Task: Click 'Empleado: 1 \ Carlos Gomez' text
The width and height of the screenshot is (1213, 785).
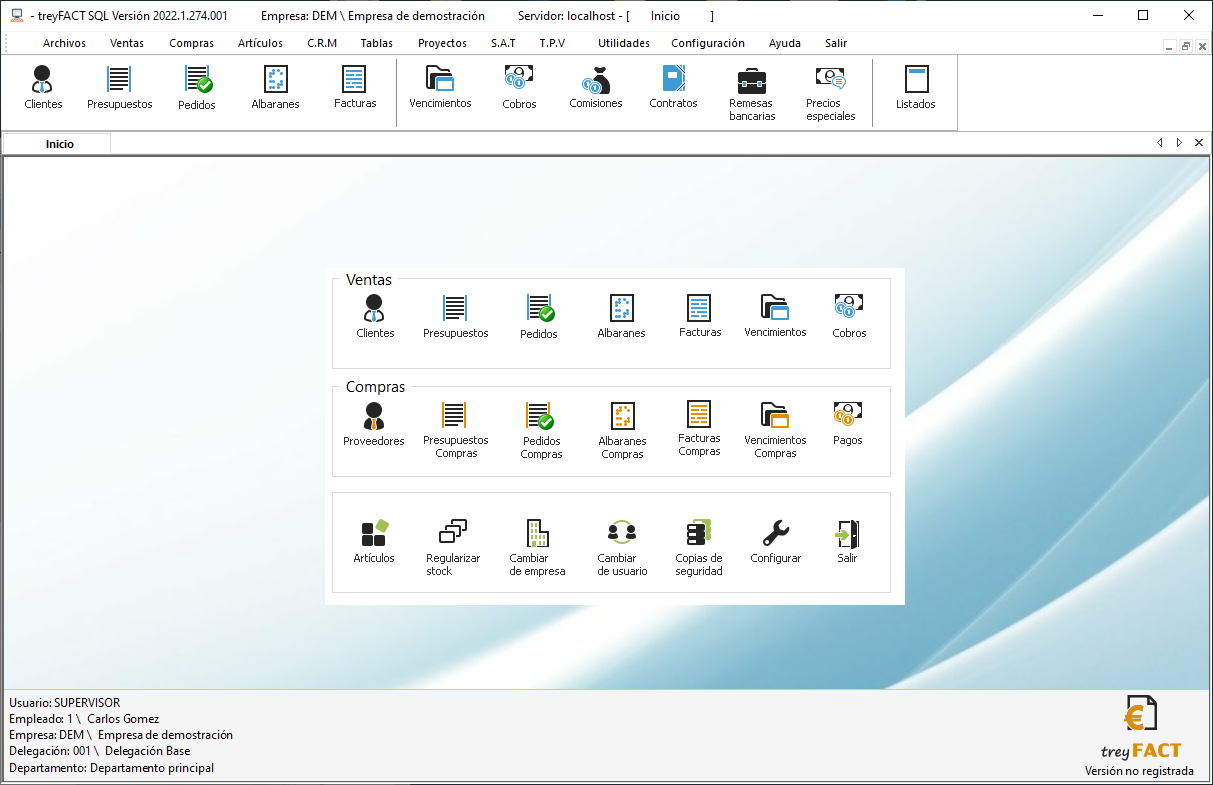Action: click(x=84, y=719)
